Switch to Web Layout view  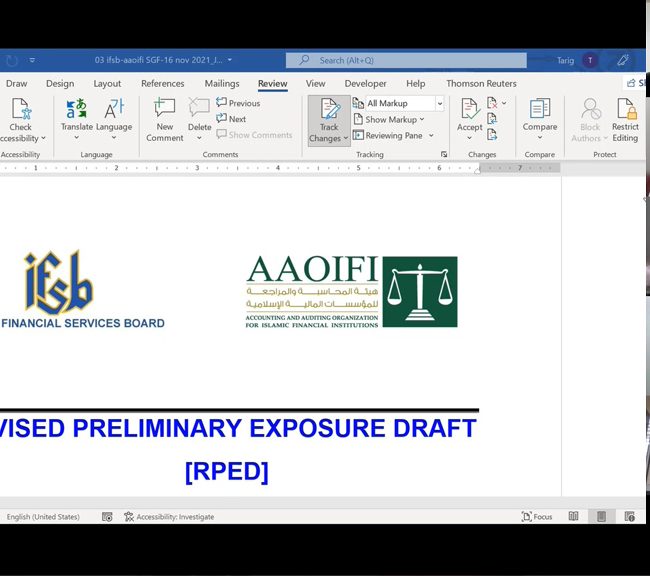point(629,516)
